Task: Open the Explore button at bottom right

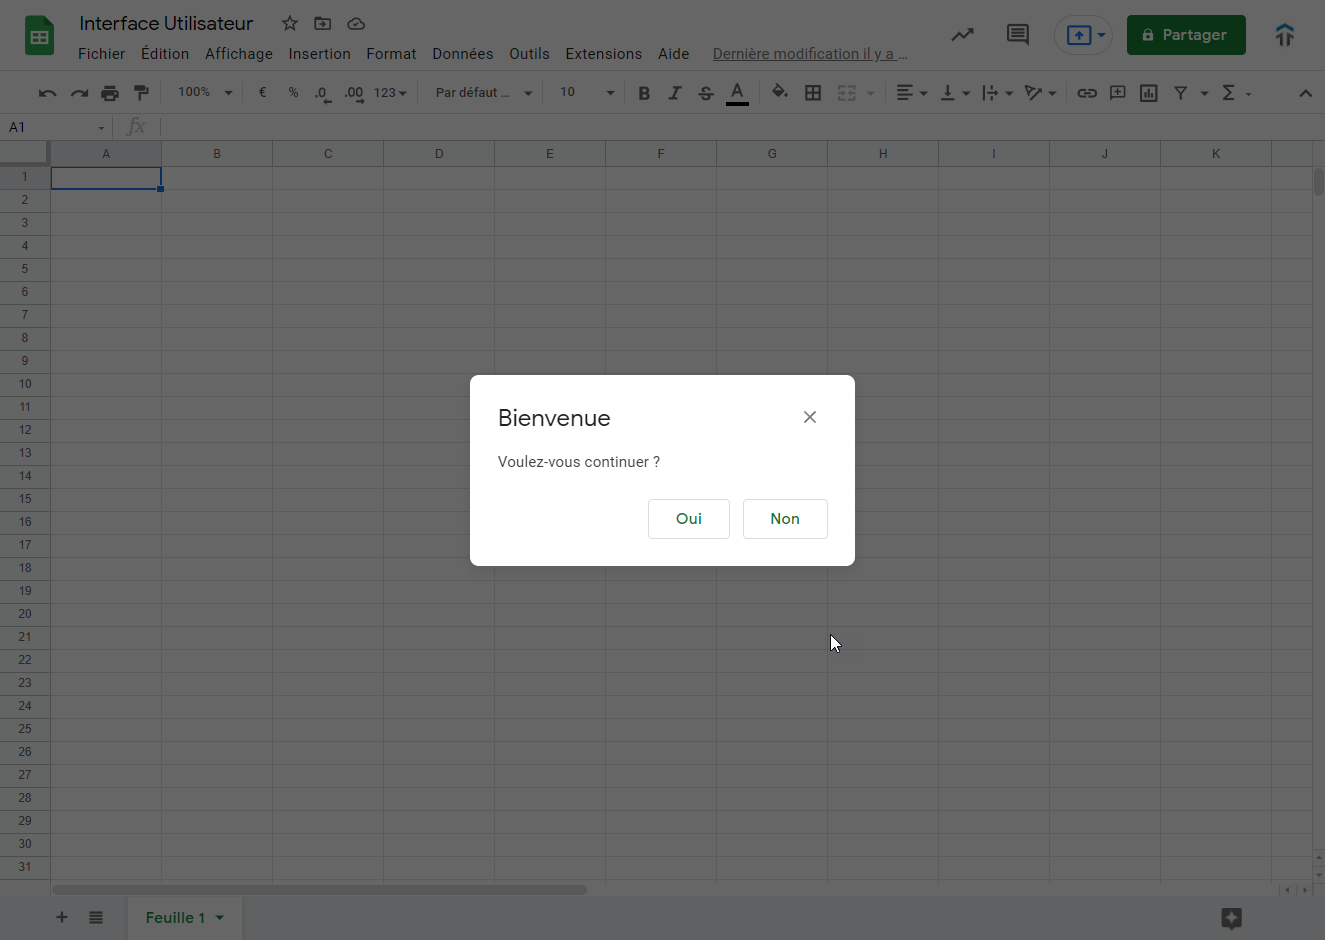Action: coord(1231,918)
